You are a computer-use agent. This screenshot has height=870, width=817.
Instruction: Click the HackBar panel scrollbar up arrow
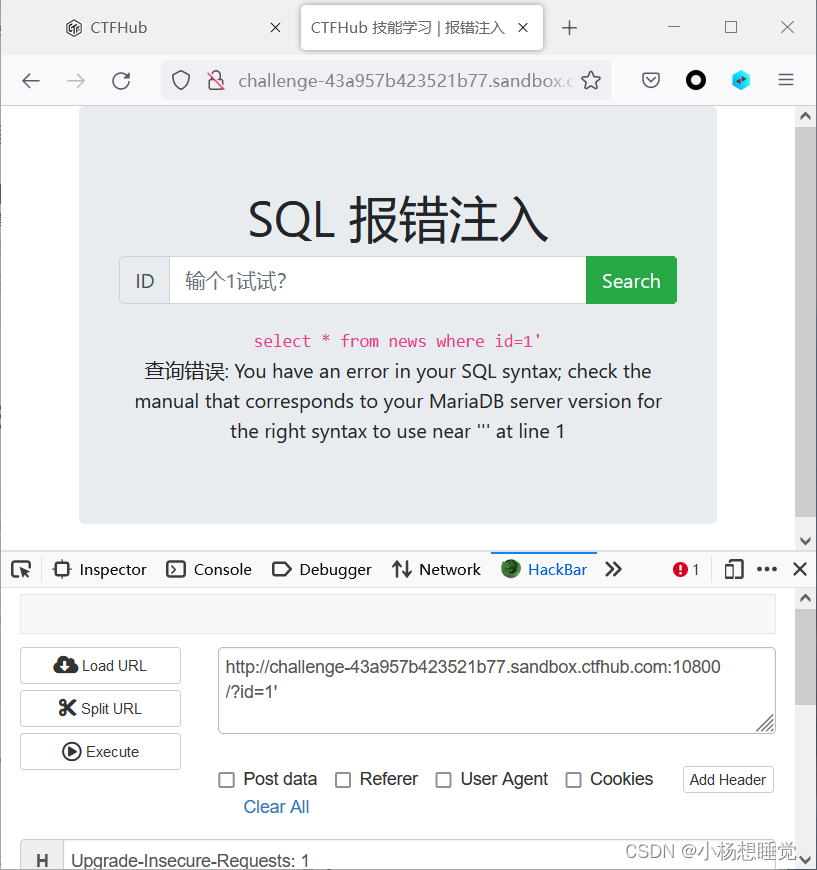coord(805,598)
